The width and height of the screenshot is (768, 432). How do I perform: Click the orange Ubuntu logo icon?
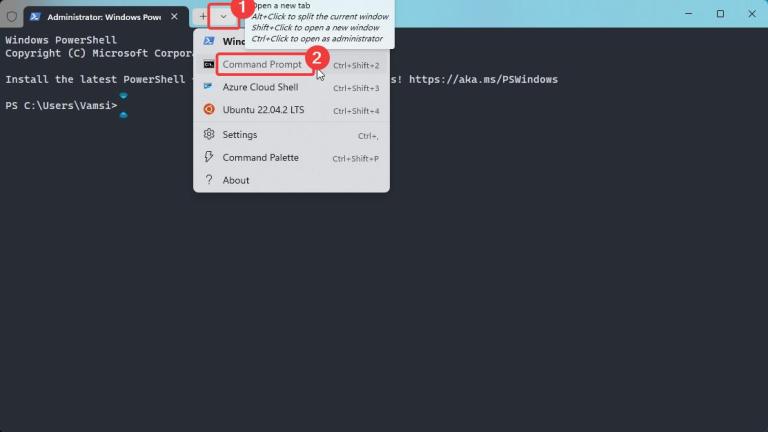209,109
